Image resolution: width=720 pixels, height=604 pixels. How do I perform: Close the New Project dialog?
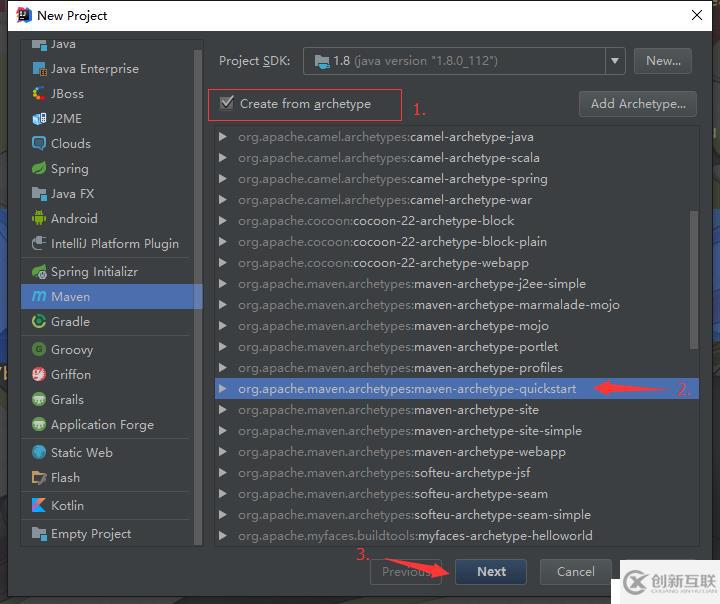[697, 15]
